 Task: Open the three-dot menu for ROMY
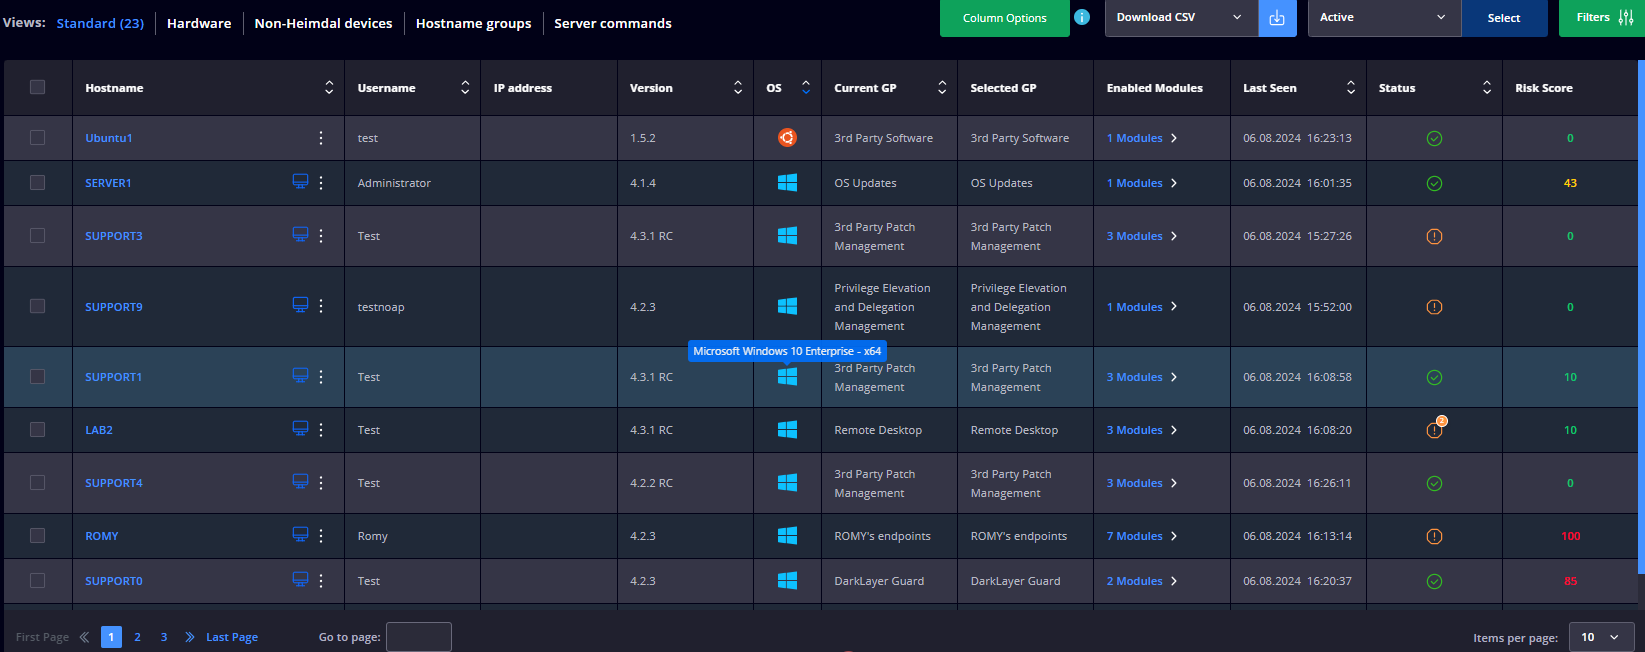click(x=321, y=536)
